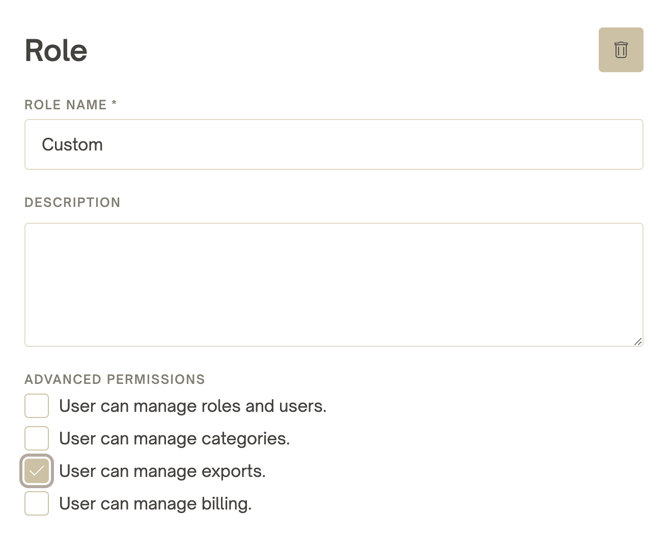Viewport: 670px width, 540px height.
Task: Click the "User can manage billing." label text
Action: click(155, 504)
